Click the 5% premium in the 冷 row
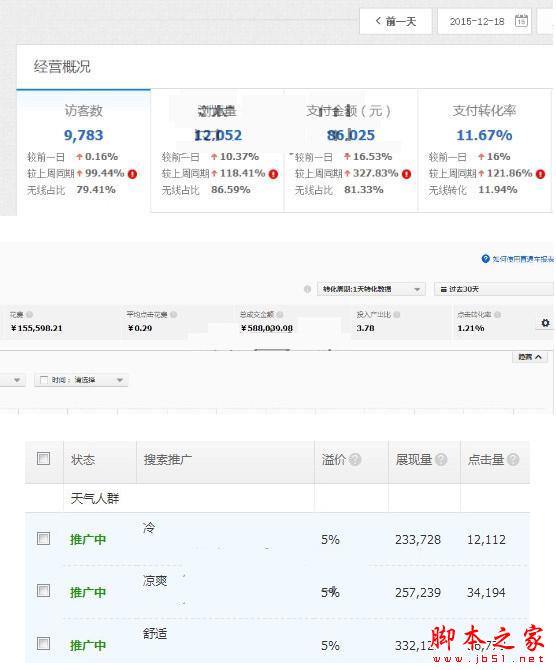The image size is (556, 670). [x=330, y=540]
